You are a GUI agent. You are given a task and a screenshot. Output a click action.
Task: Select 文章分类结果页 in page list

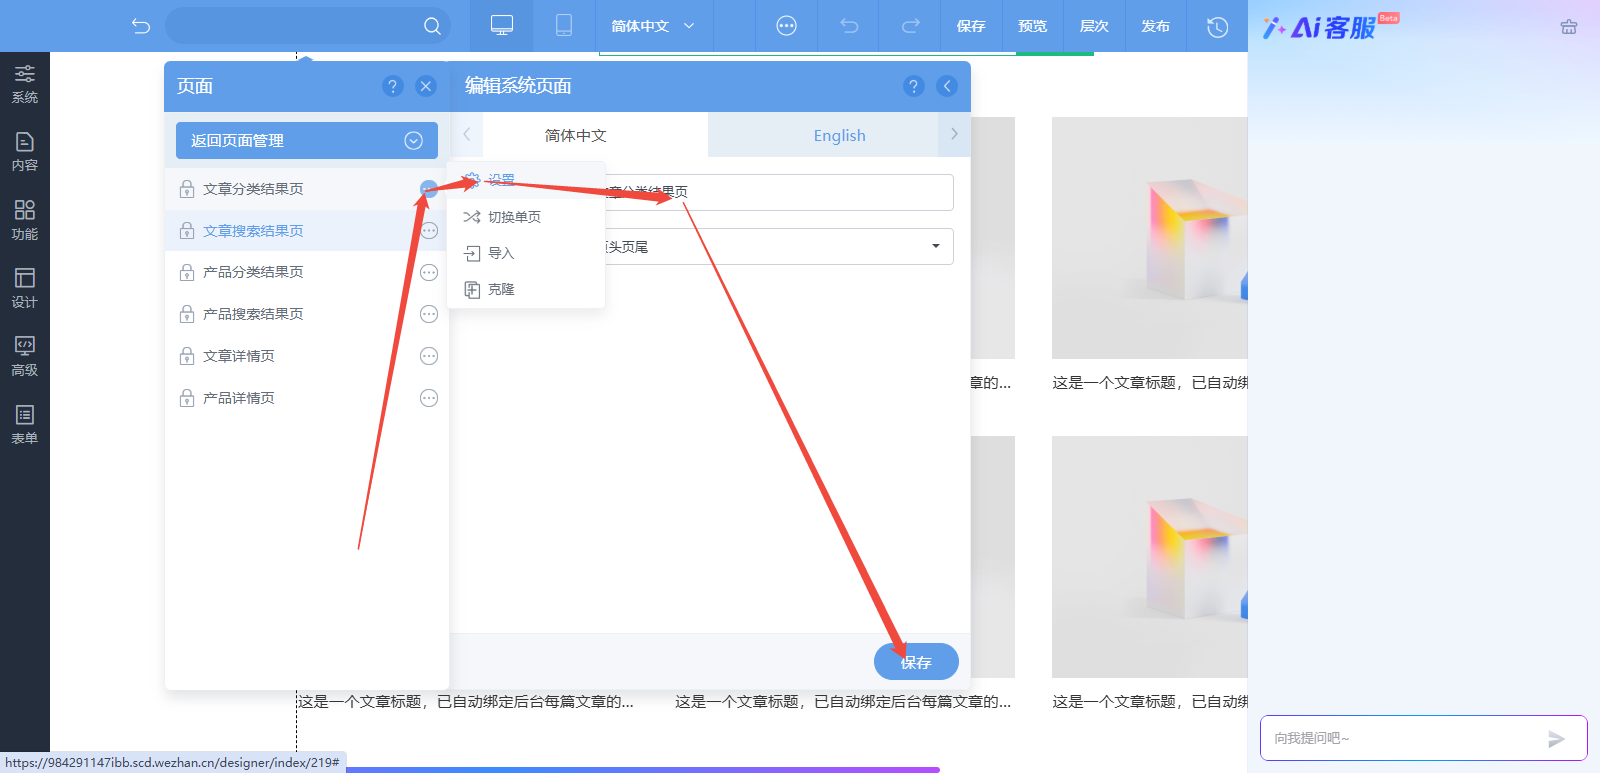(253, 189)
